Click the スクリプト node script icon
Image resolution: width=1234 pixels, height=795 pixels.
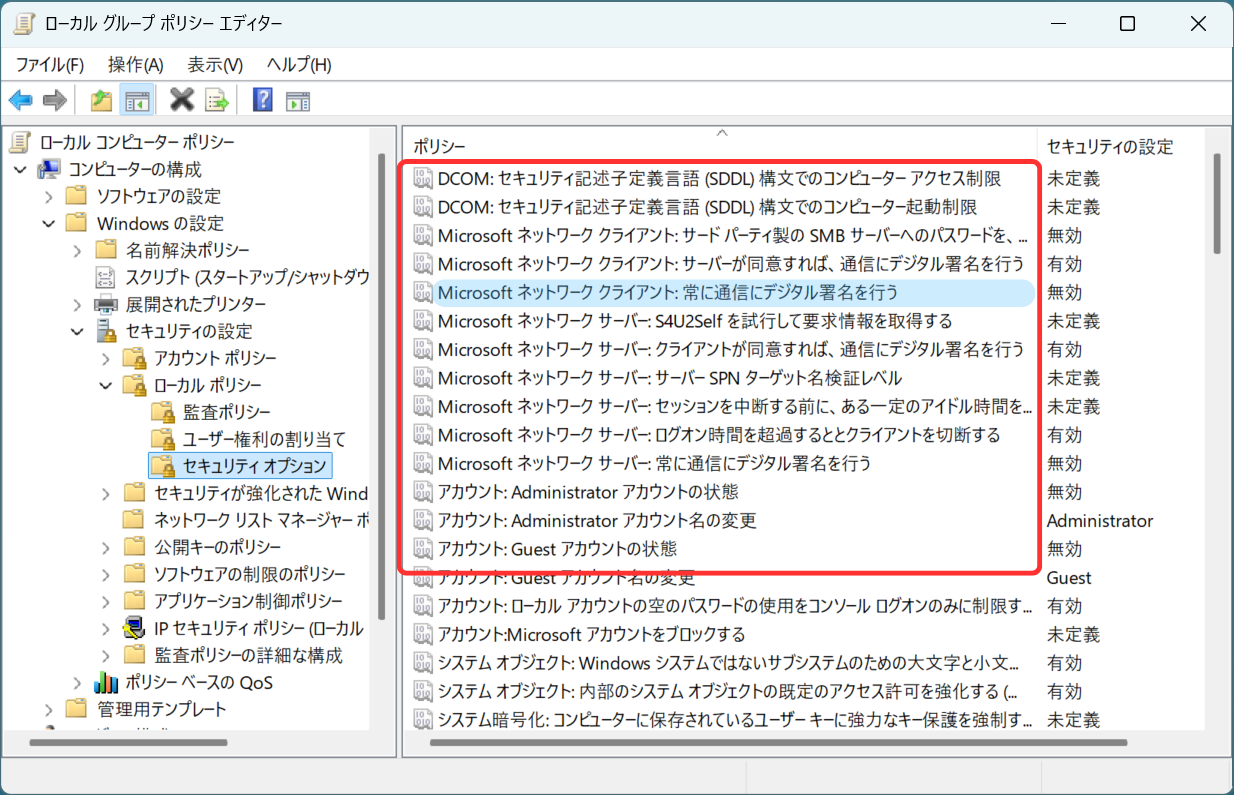(x=106, y=277)
